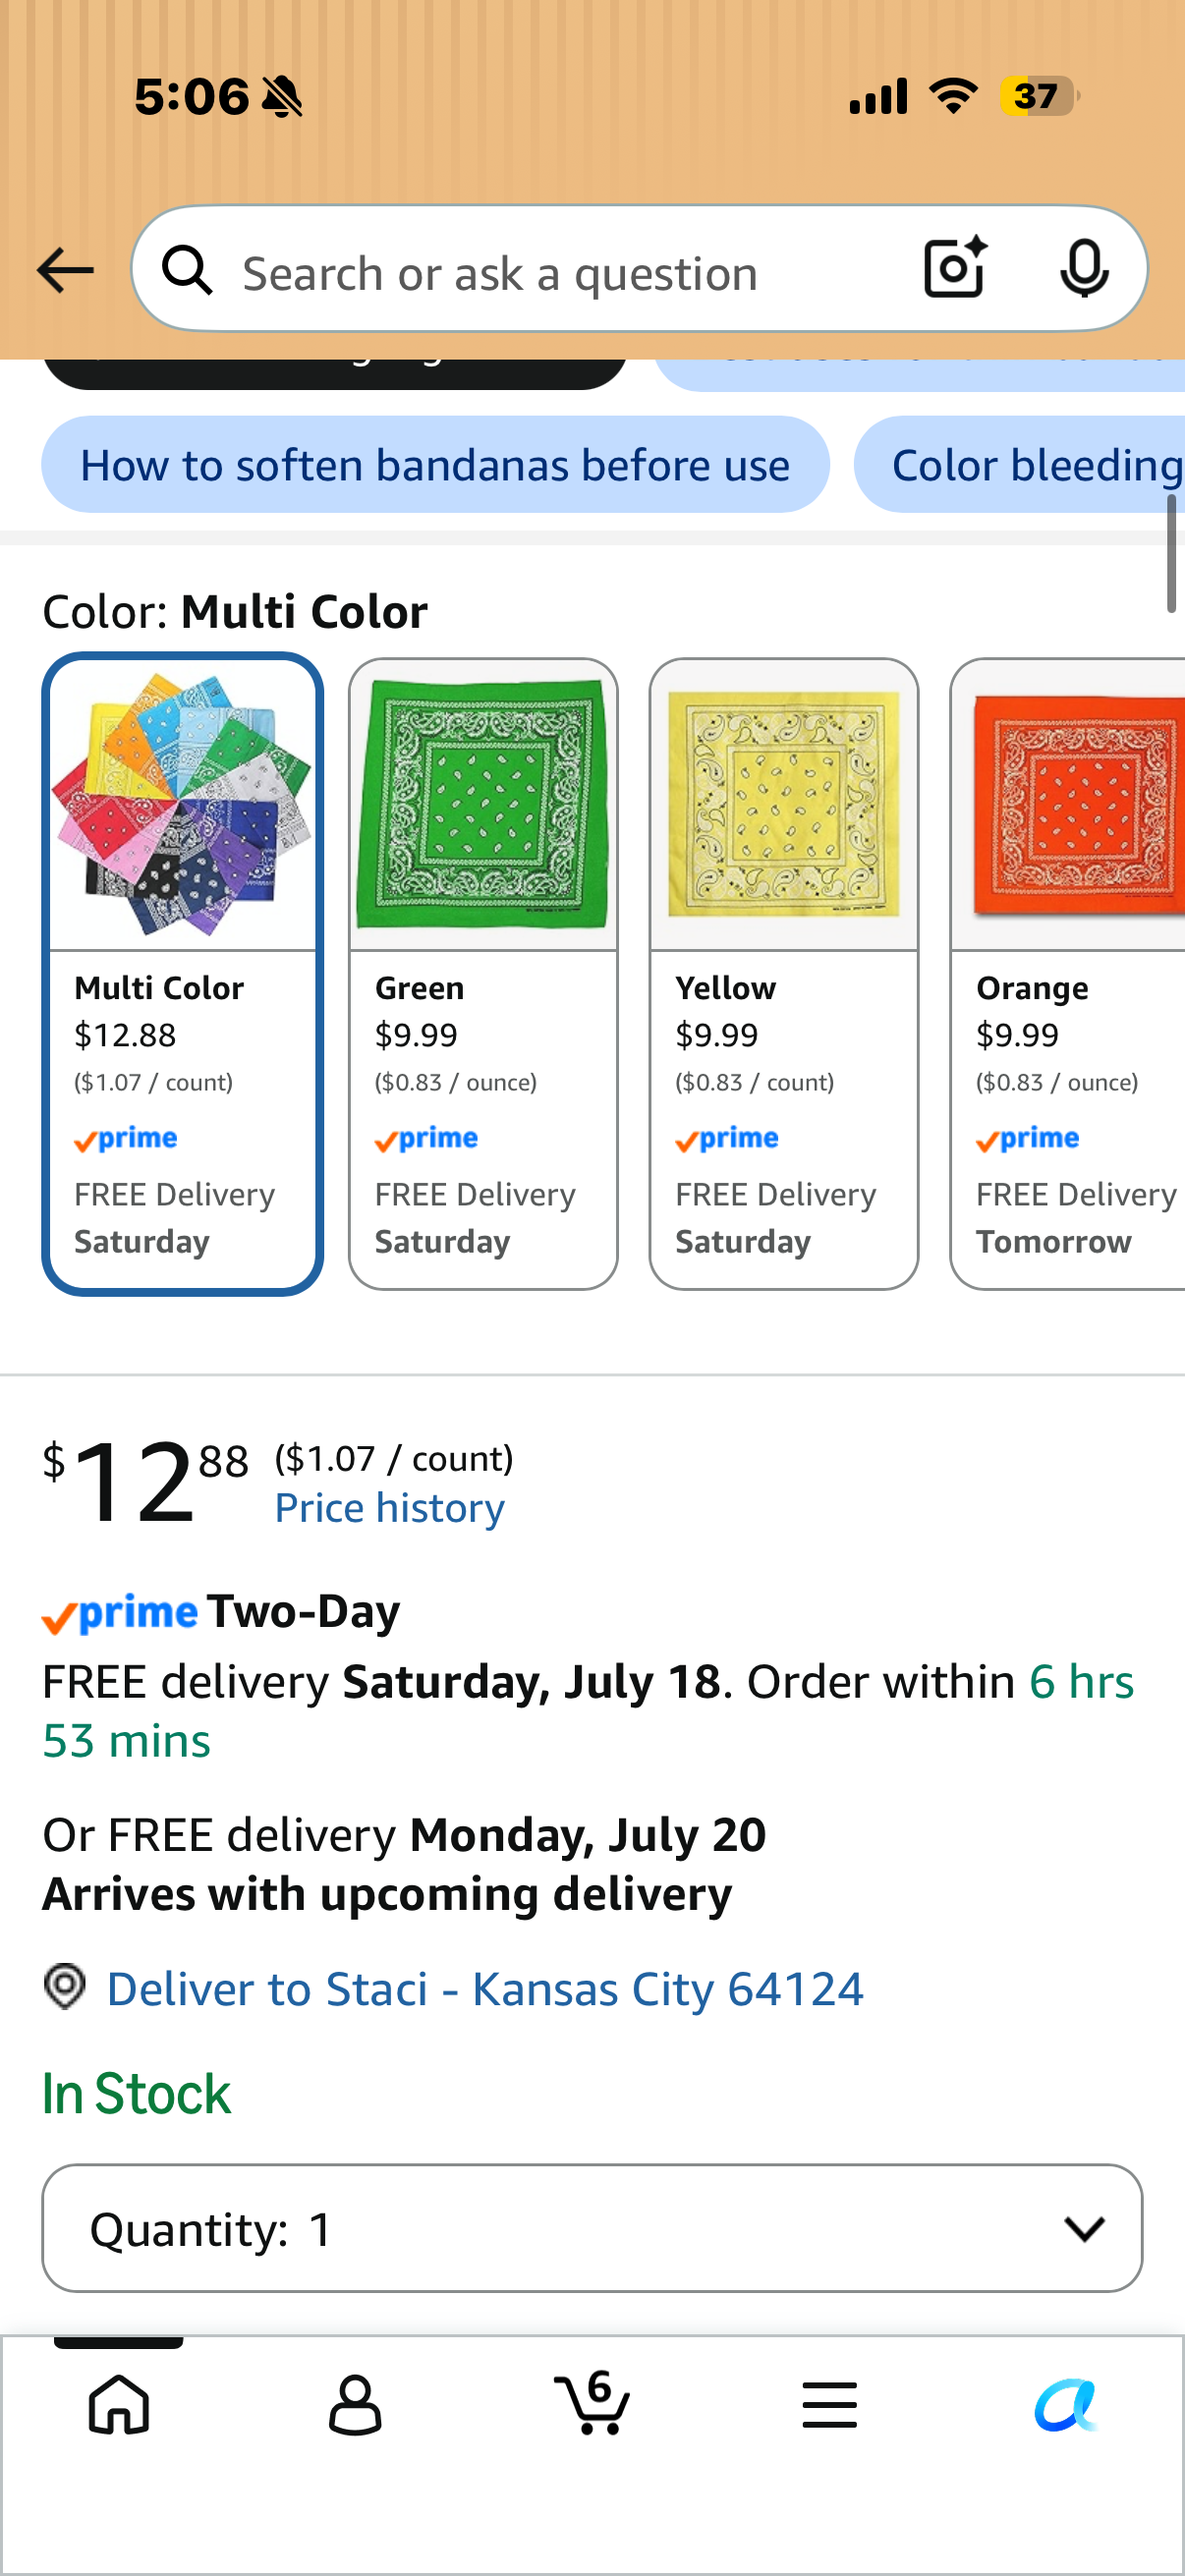1185x2576 pixels.
Task: Open the hamburger menu icon
Action: 829,2404
